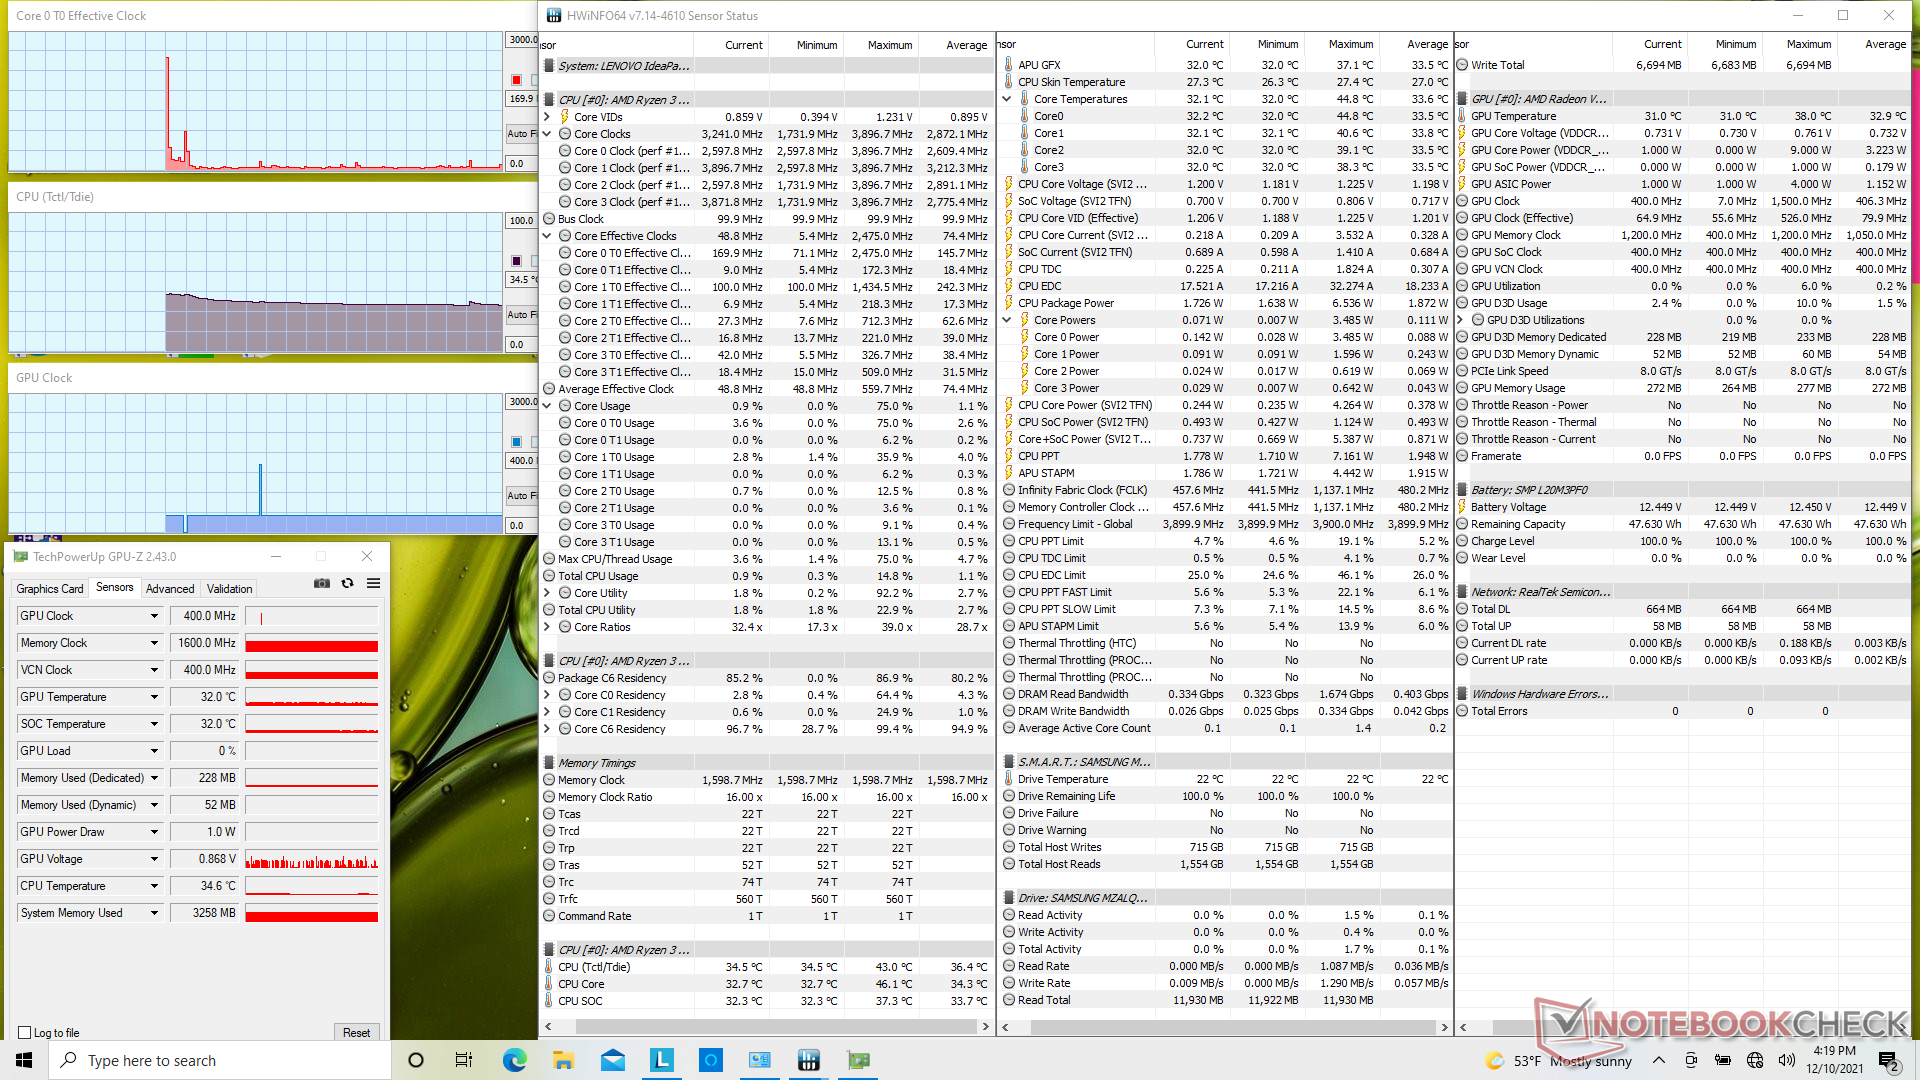Open the Mail app in the taskbar
Screen dimensions: 1920x1080
click(x=613, y=1060)
